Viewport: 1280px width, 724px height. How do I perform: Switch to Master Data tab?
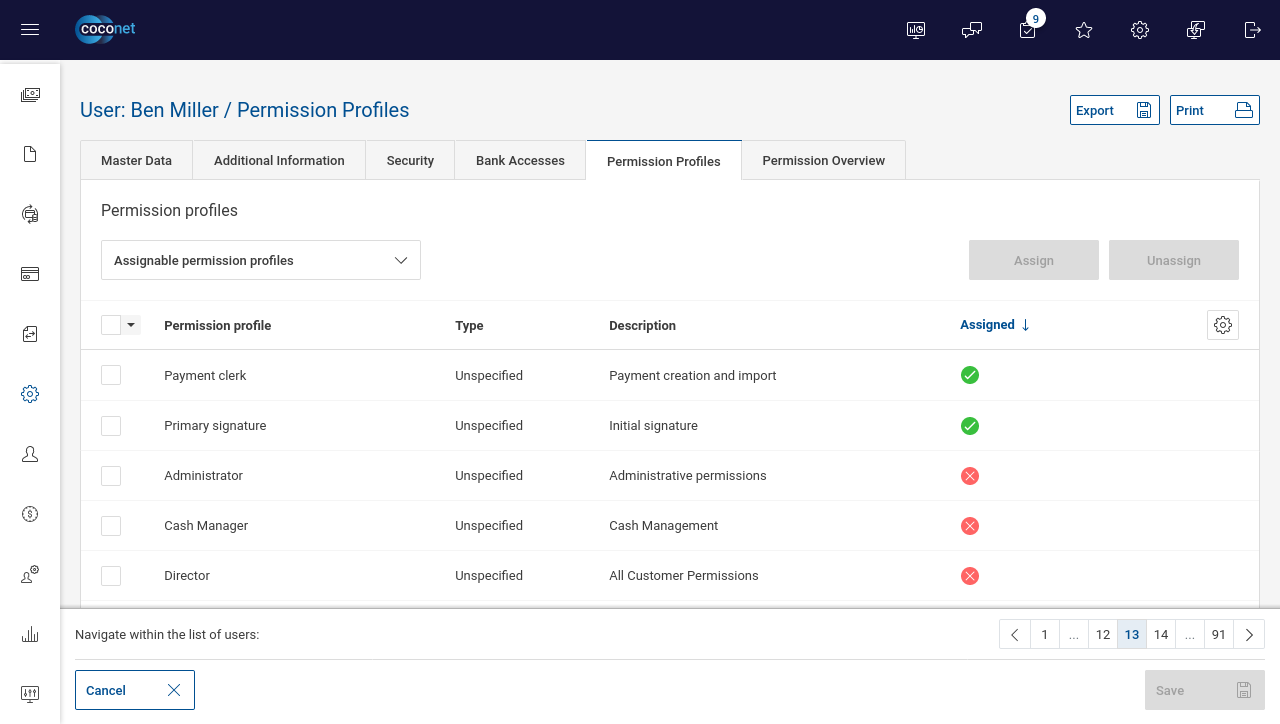pyautogui.click(x=136, y=160)
